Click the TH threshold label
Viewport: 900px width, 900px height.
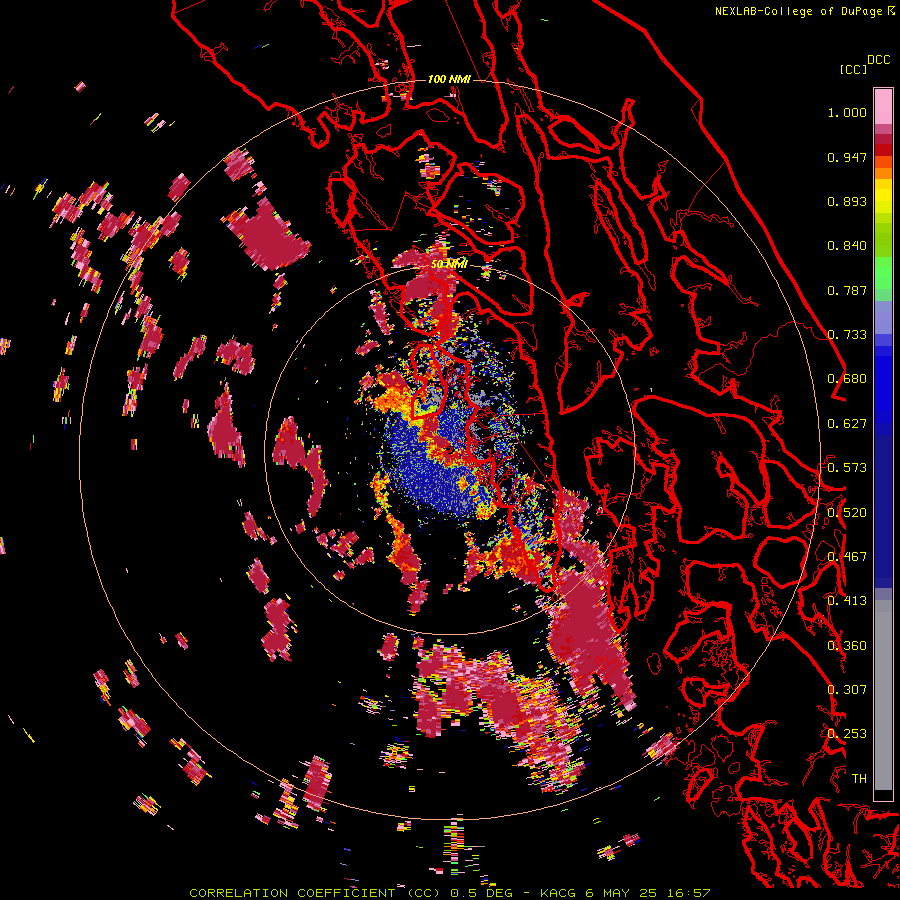pyautogui.click(x=859, y=779)
